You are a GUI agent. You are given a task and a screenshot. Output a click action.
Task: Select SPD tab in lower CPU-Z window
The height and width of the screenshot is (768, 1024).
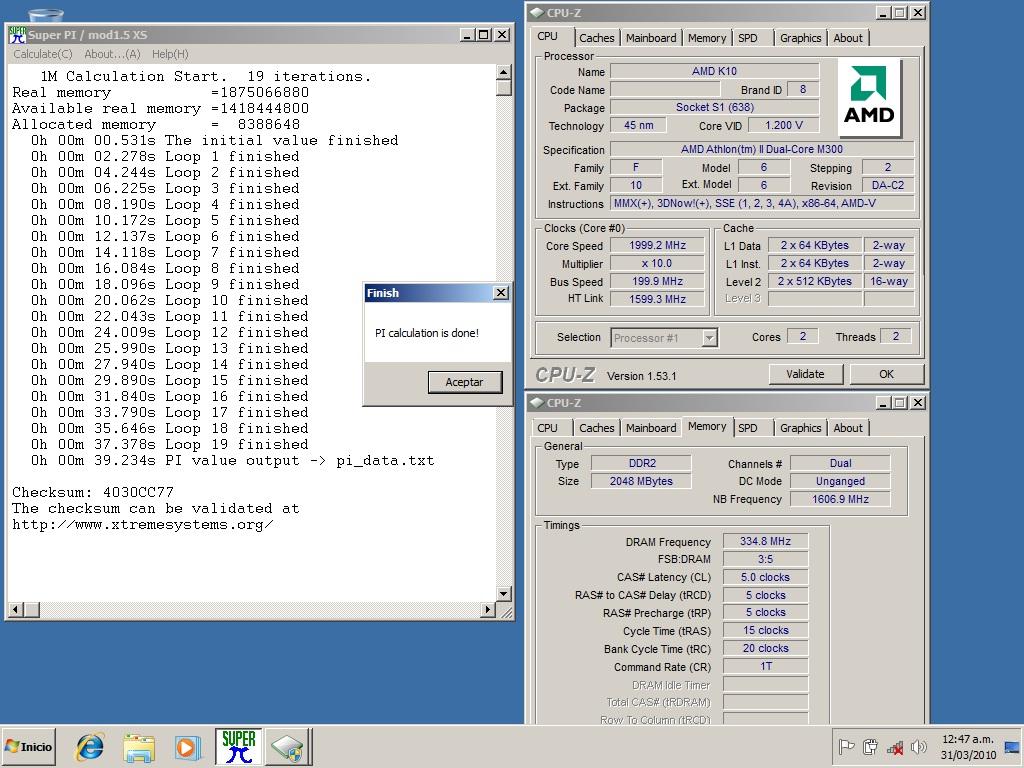click(x=748, y=428)
